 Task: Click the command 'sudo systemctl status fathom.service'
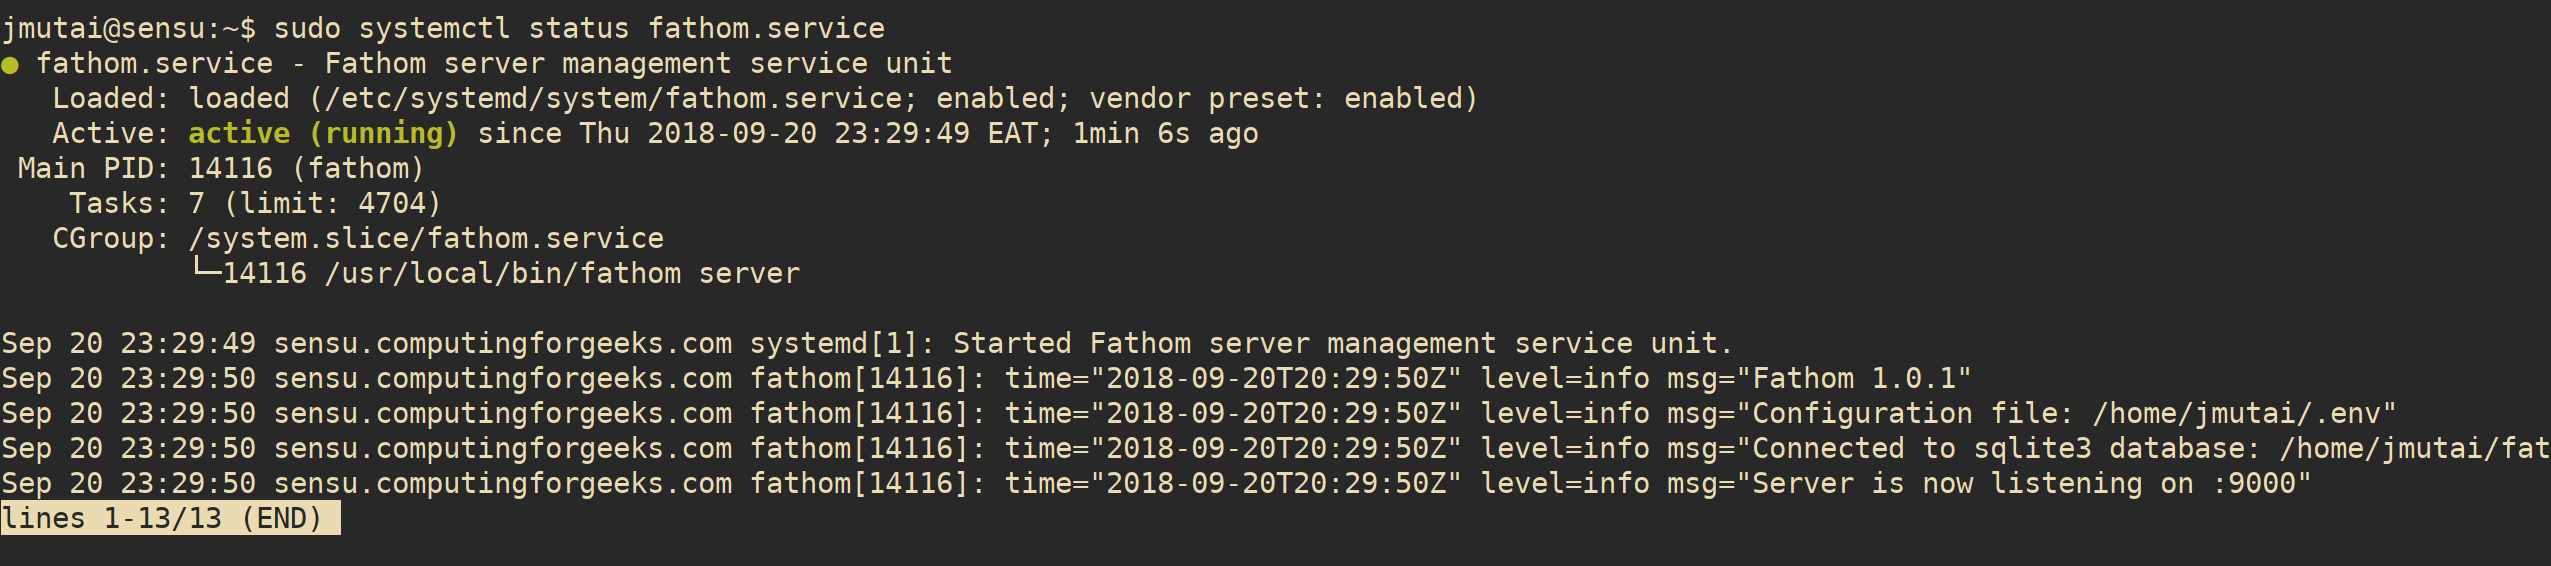click(579, 29)
